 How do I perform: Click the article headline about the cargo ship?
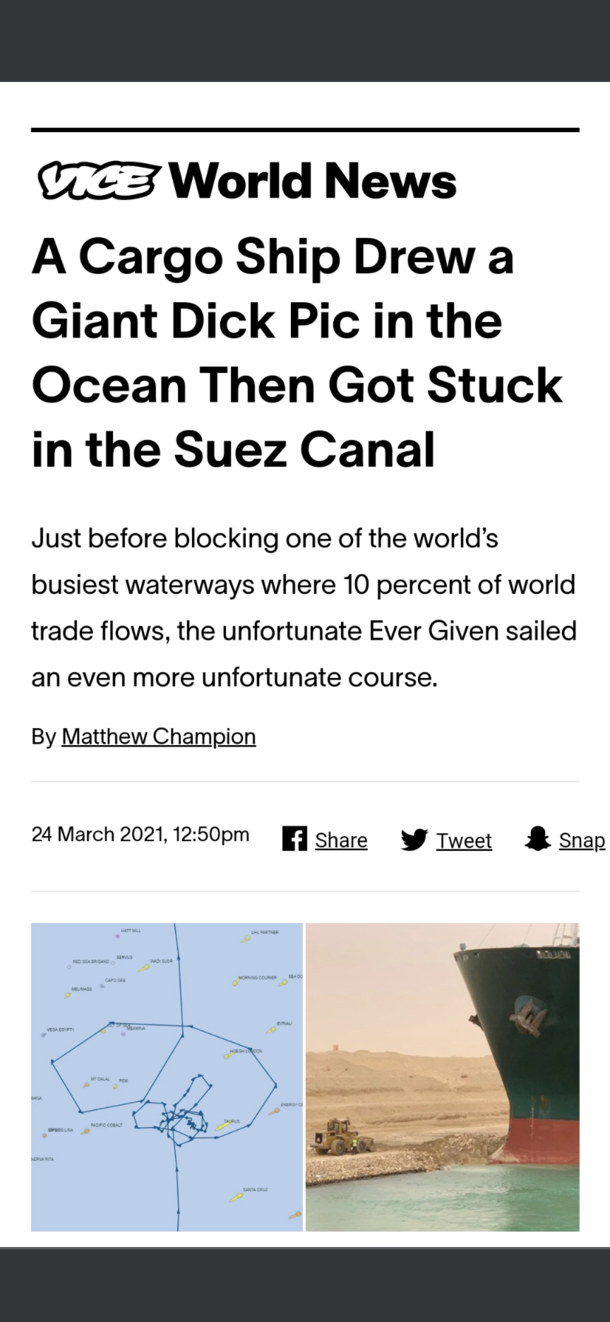[297, 354]
